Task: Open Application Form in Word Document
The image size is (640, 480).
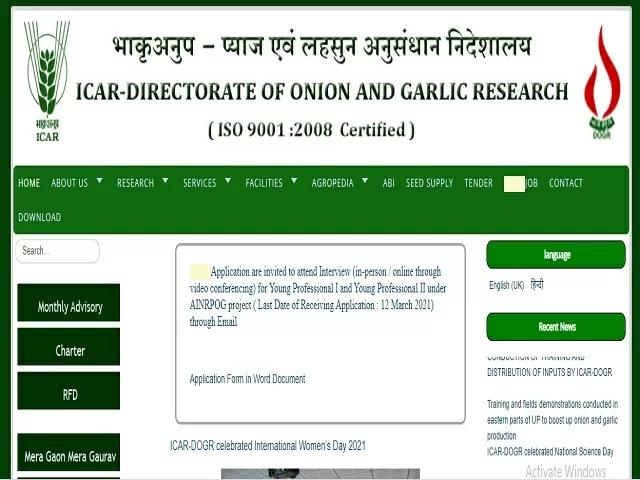Action: [247, 379]
